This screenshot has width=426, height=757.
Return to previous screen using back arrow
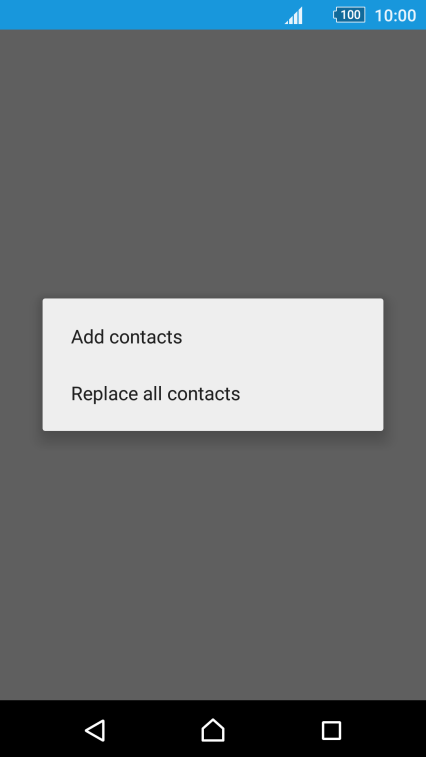tap(95, 730)
